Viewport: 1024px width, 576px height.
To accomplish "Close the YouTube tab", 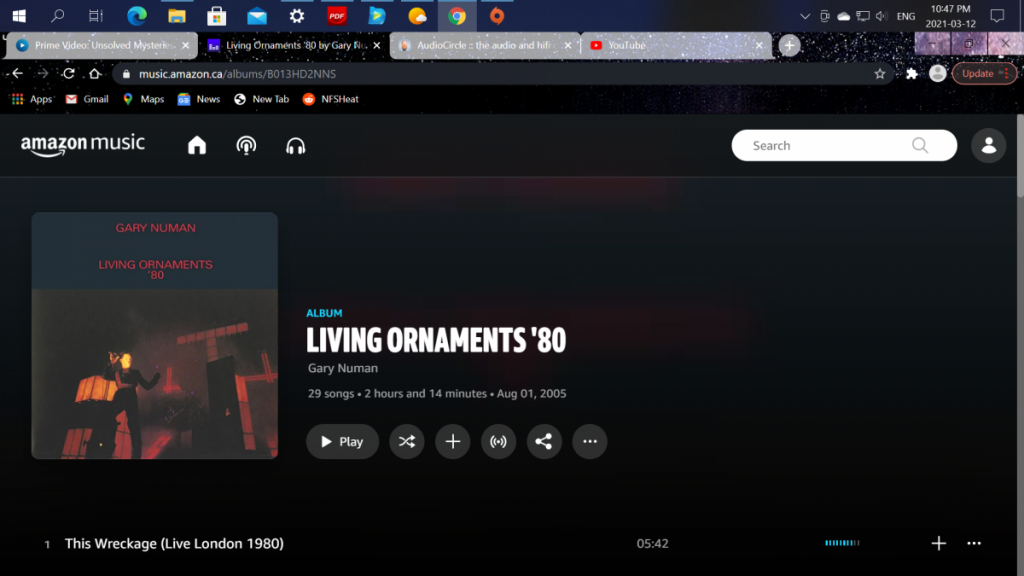I will tap(759, 45).
